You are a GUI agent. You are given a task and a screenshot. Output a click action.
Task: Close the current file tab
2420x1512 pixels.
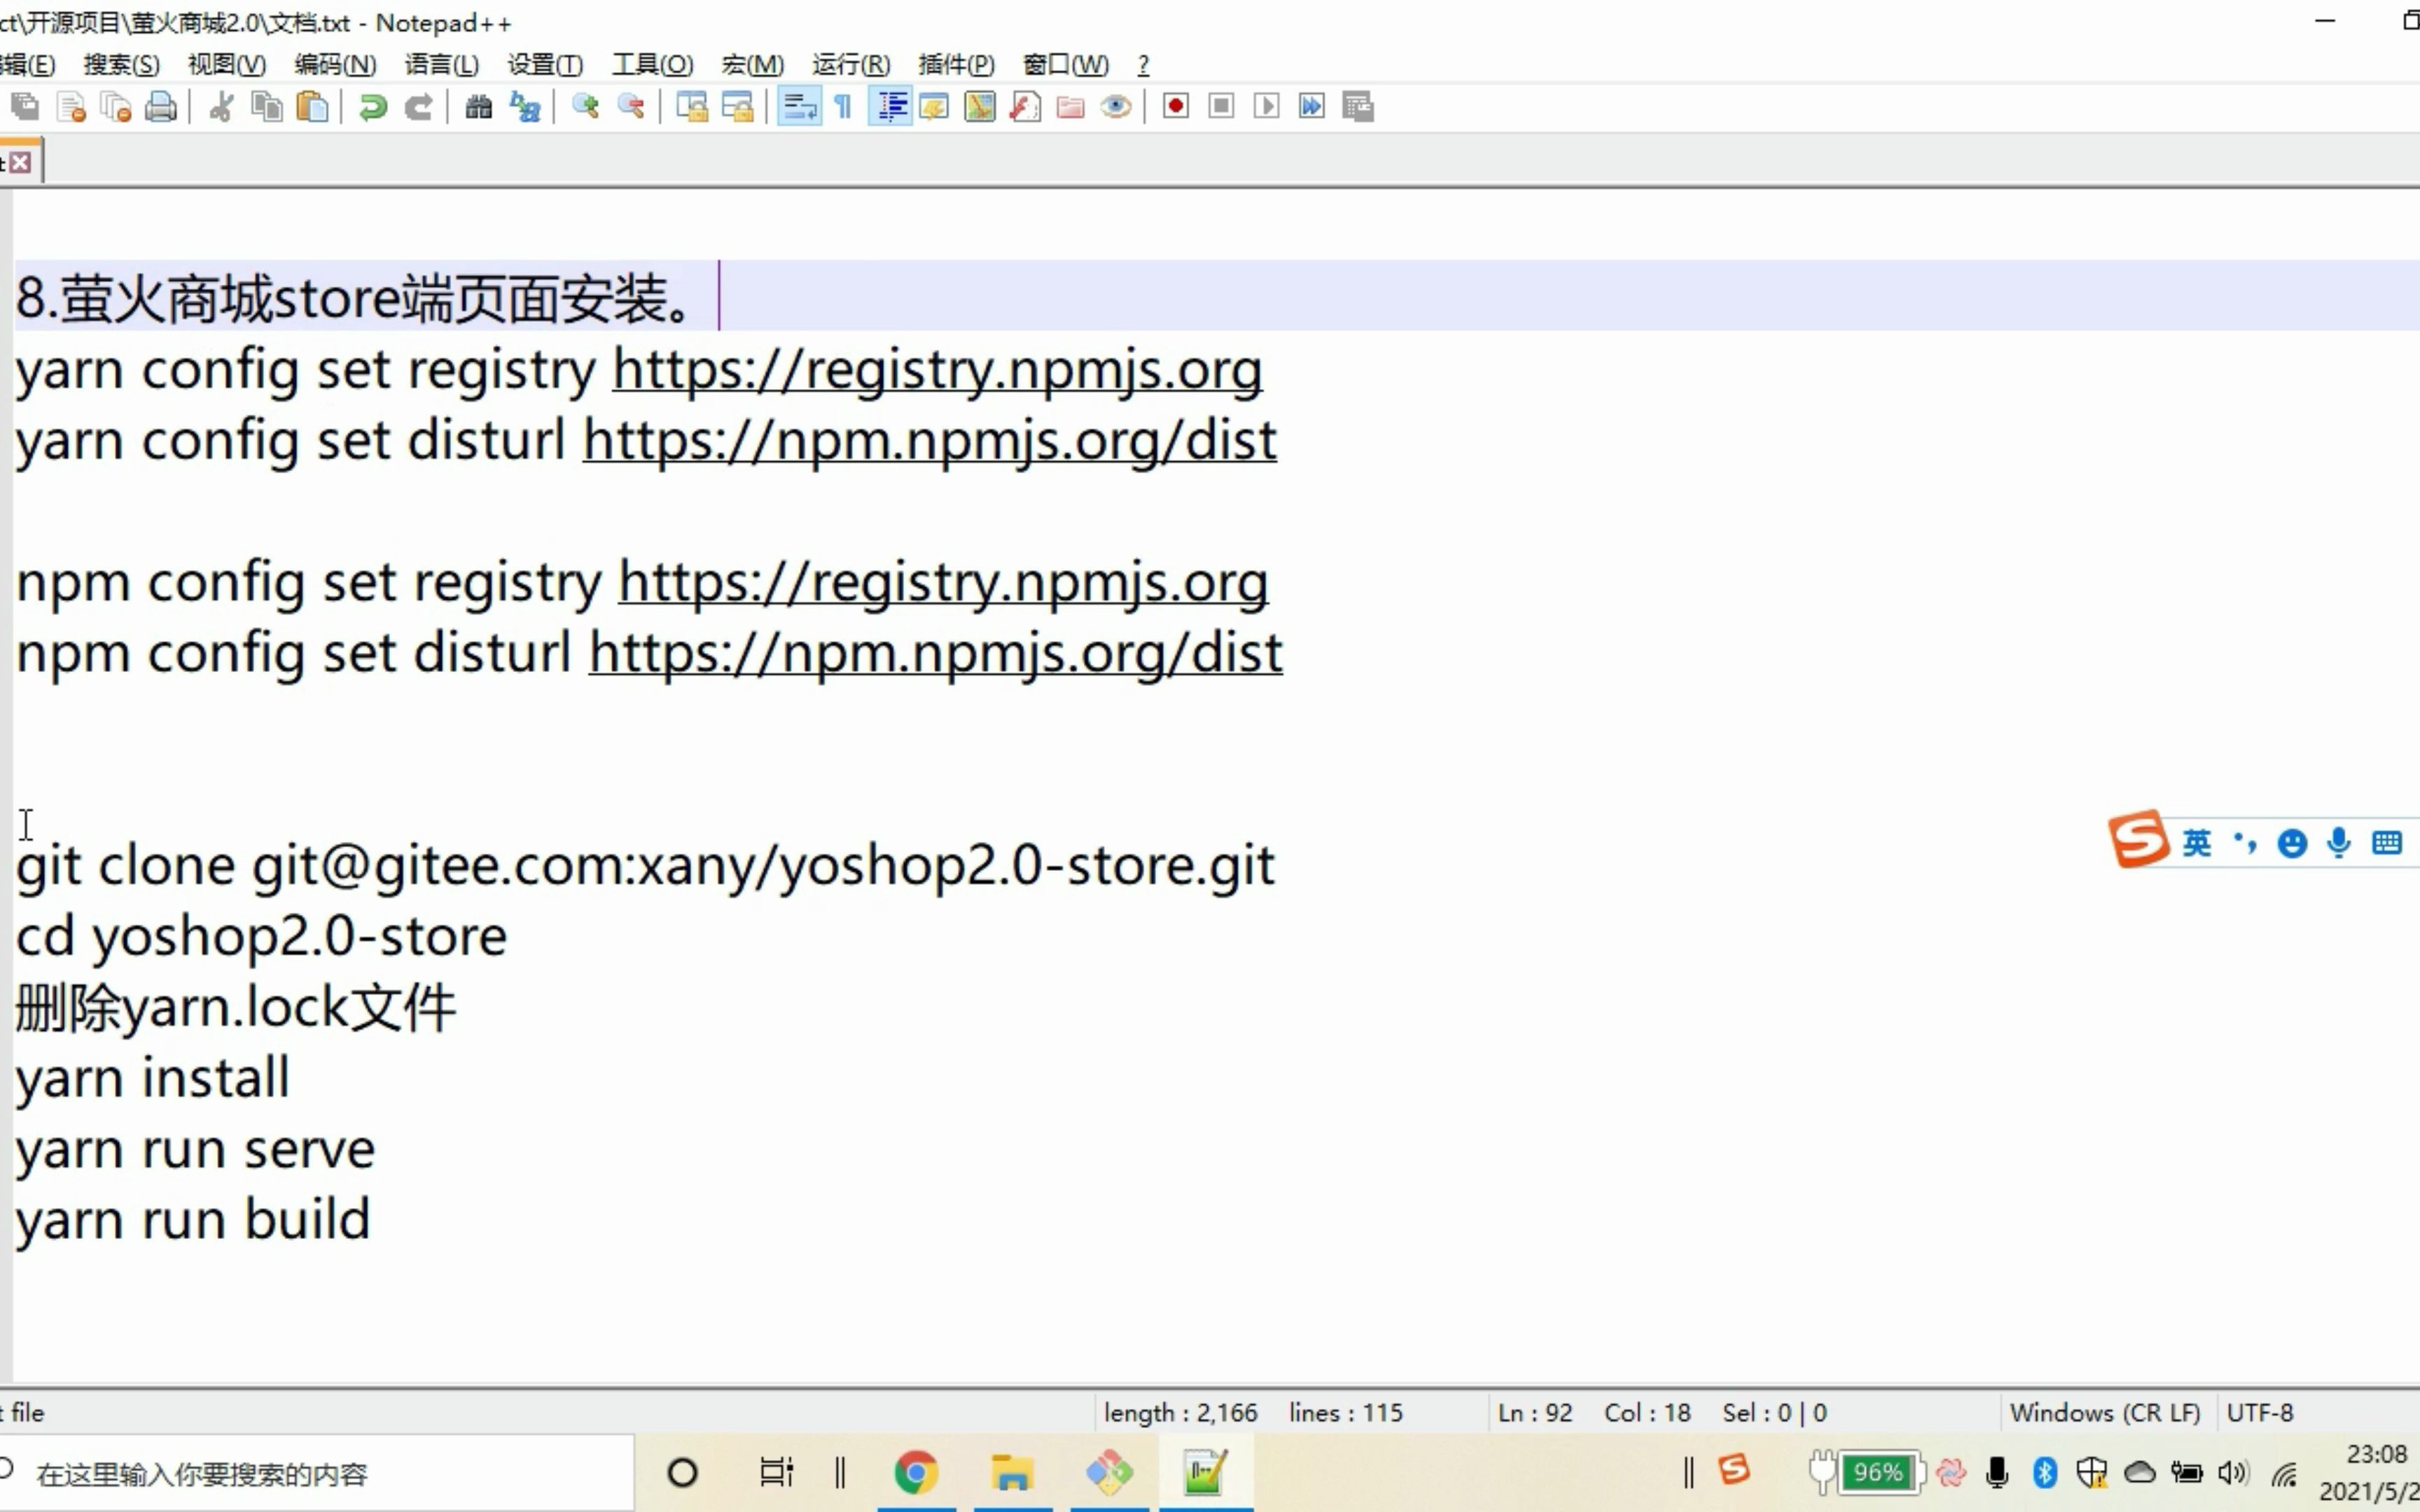click(x=21, y=162)
